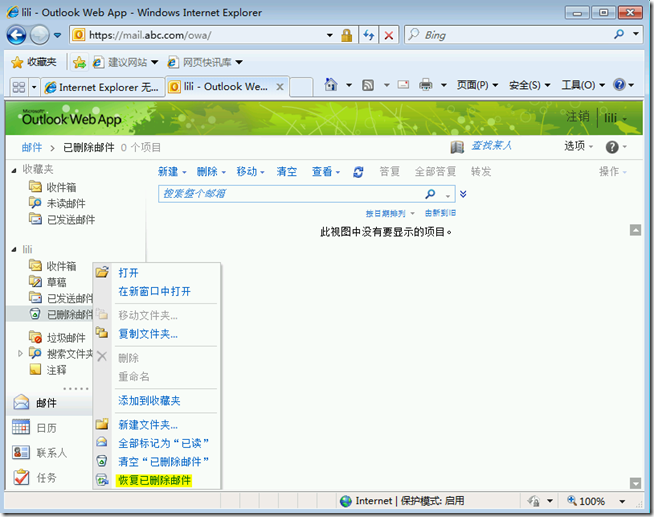
Task: Click the address book icon near Find Someone
Action: pos(457,147)
